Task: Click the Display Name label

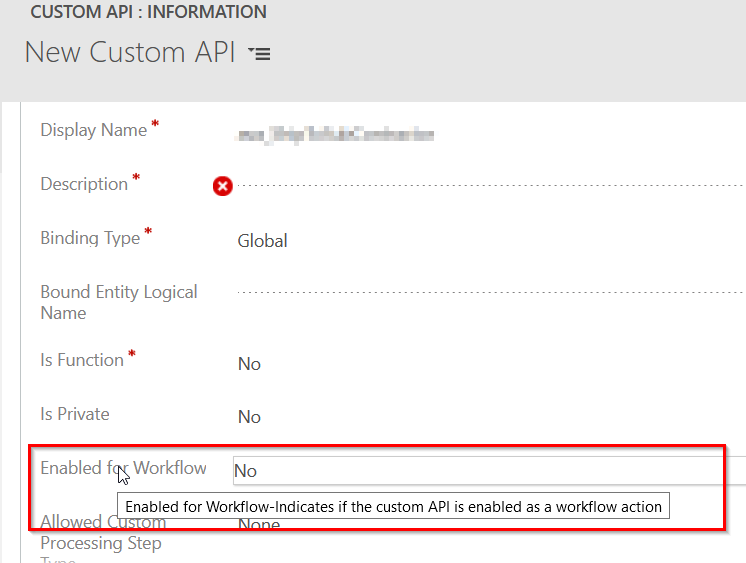Action: click(x=94, y=130)
